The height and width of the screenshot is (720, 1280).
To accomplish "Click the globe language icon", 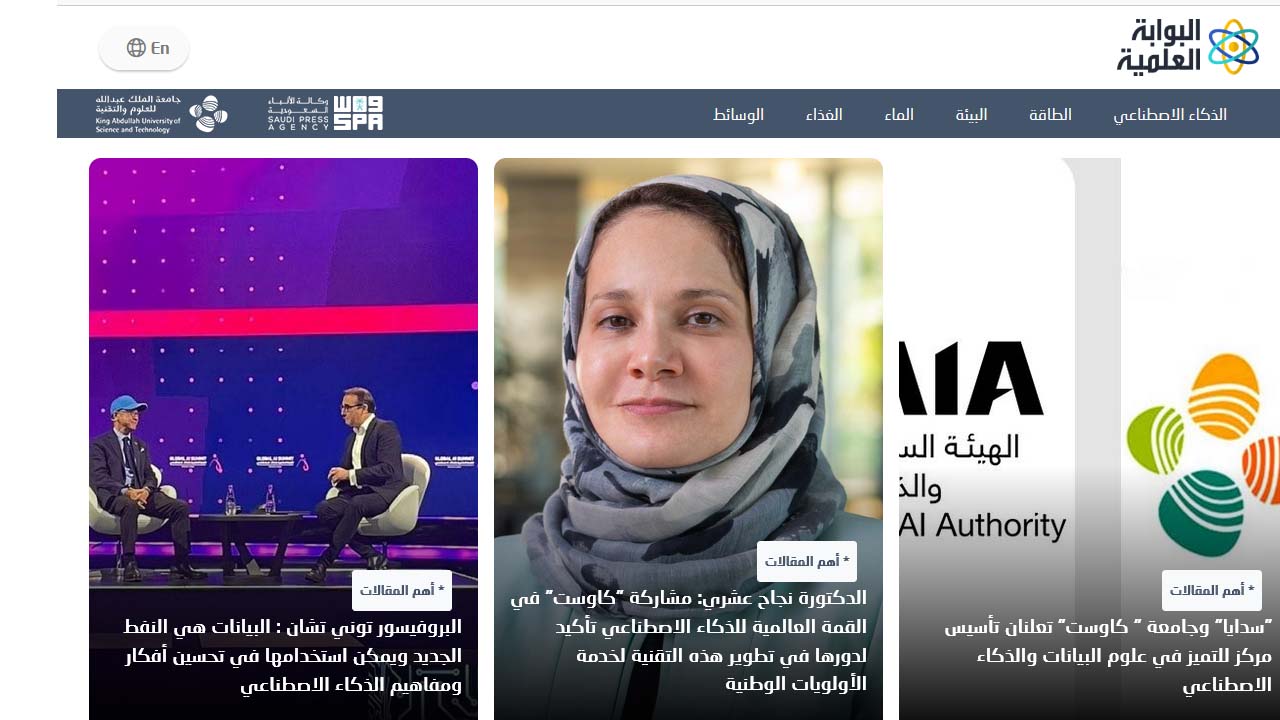I will 136,48.
